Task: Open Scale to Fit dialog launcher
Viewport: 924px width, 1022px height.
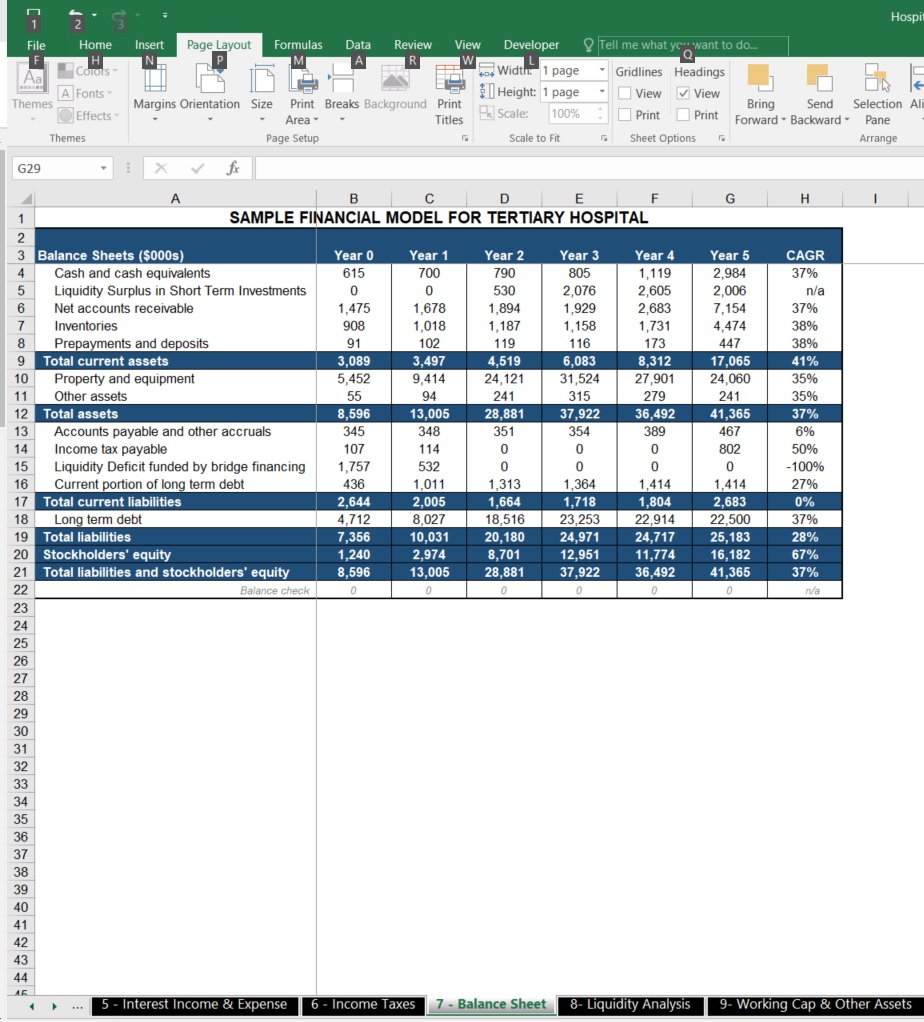Action: coord(604,138)
